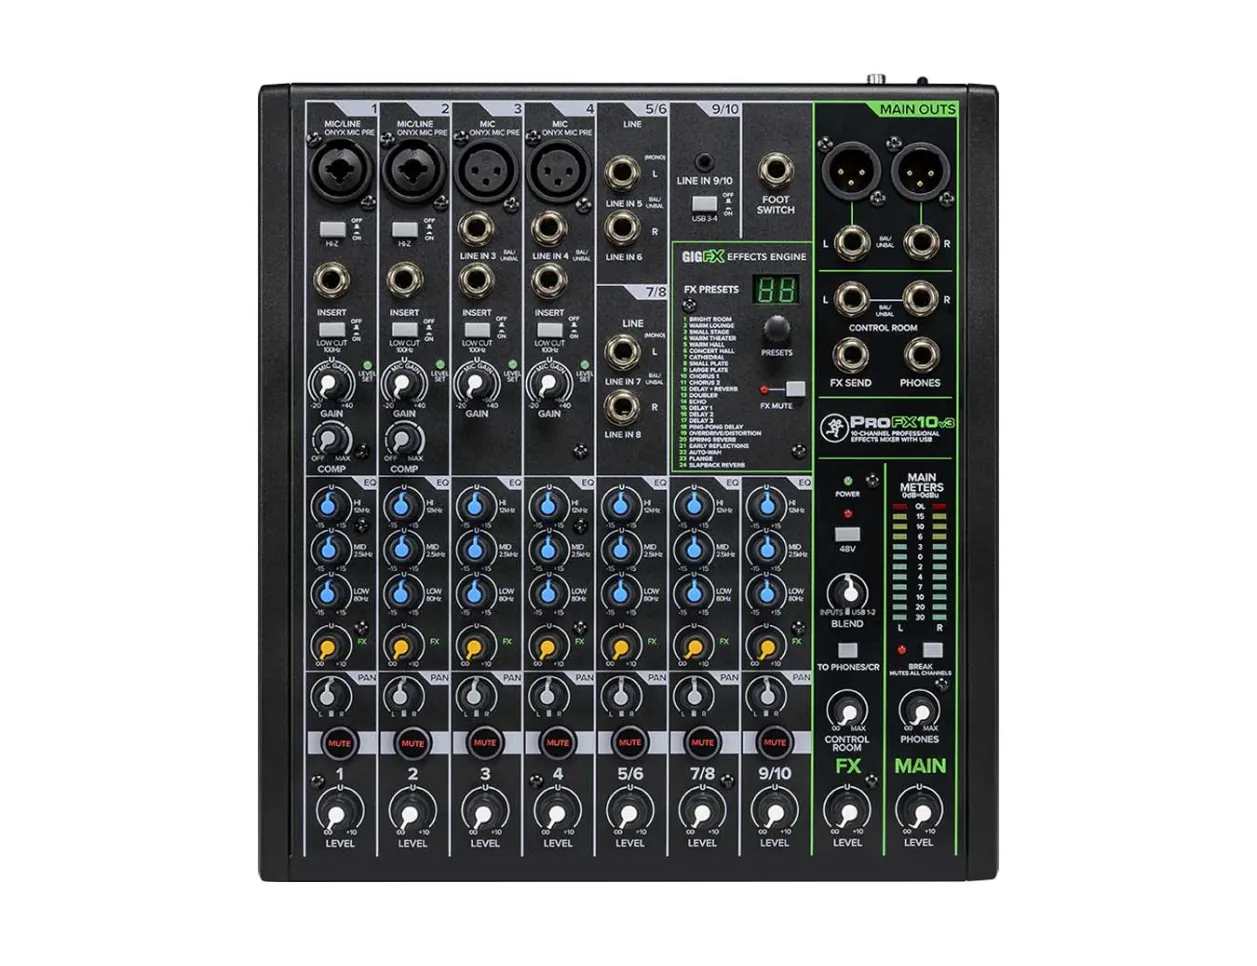Set the channel 1 COMP knob

331,439
